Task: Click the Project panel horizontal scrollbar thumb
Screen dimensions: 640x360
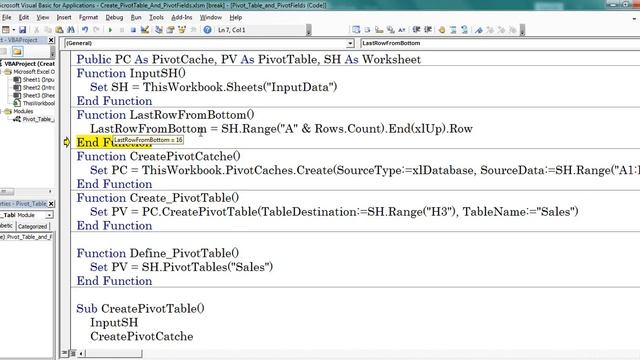Action: click(7, 191)
